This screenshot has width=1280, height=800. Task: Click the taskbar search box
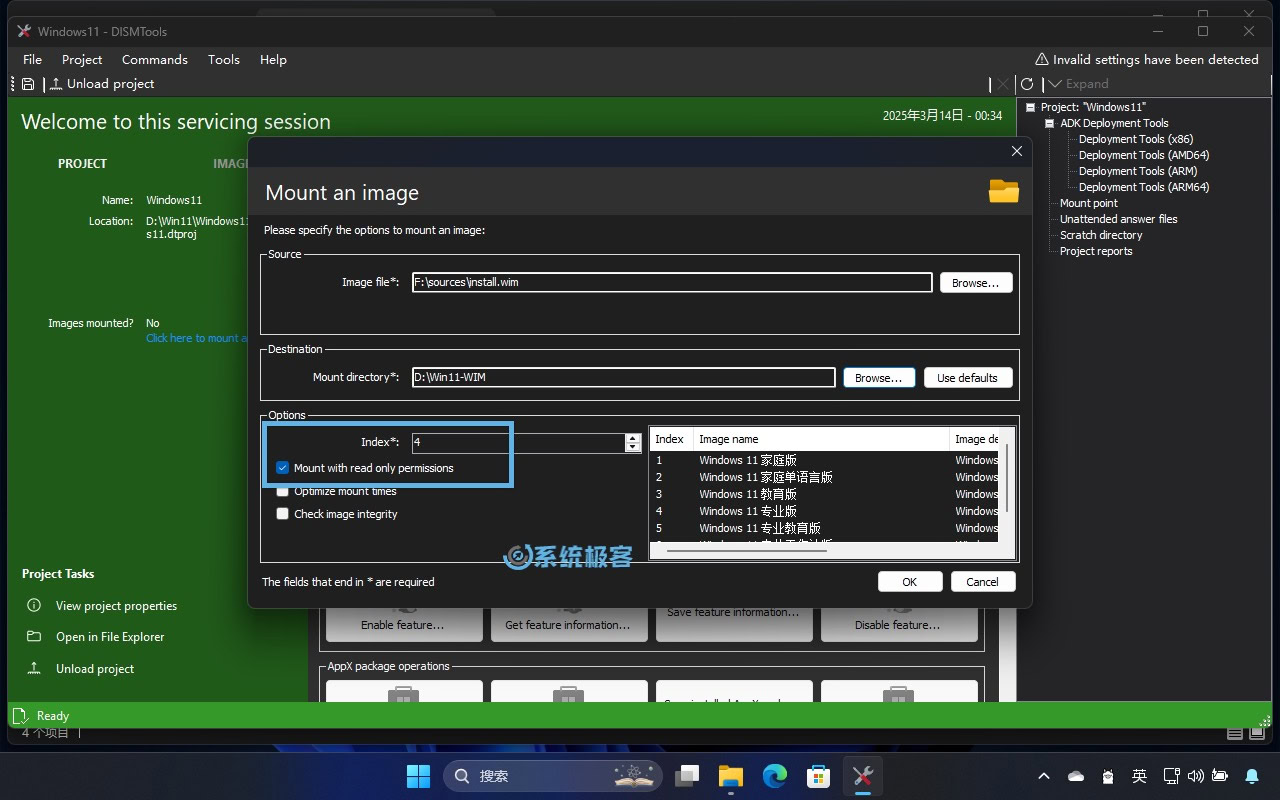(551, 776)
